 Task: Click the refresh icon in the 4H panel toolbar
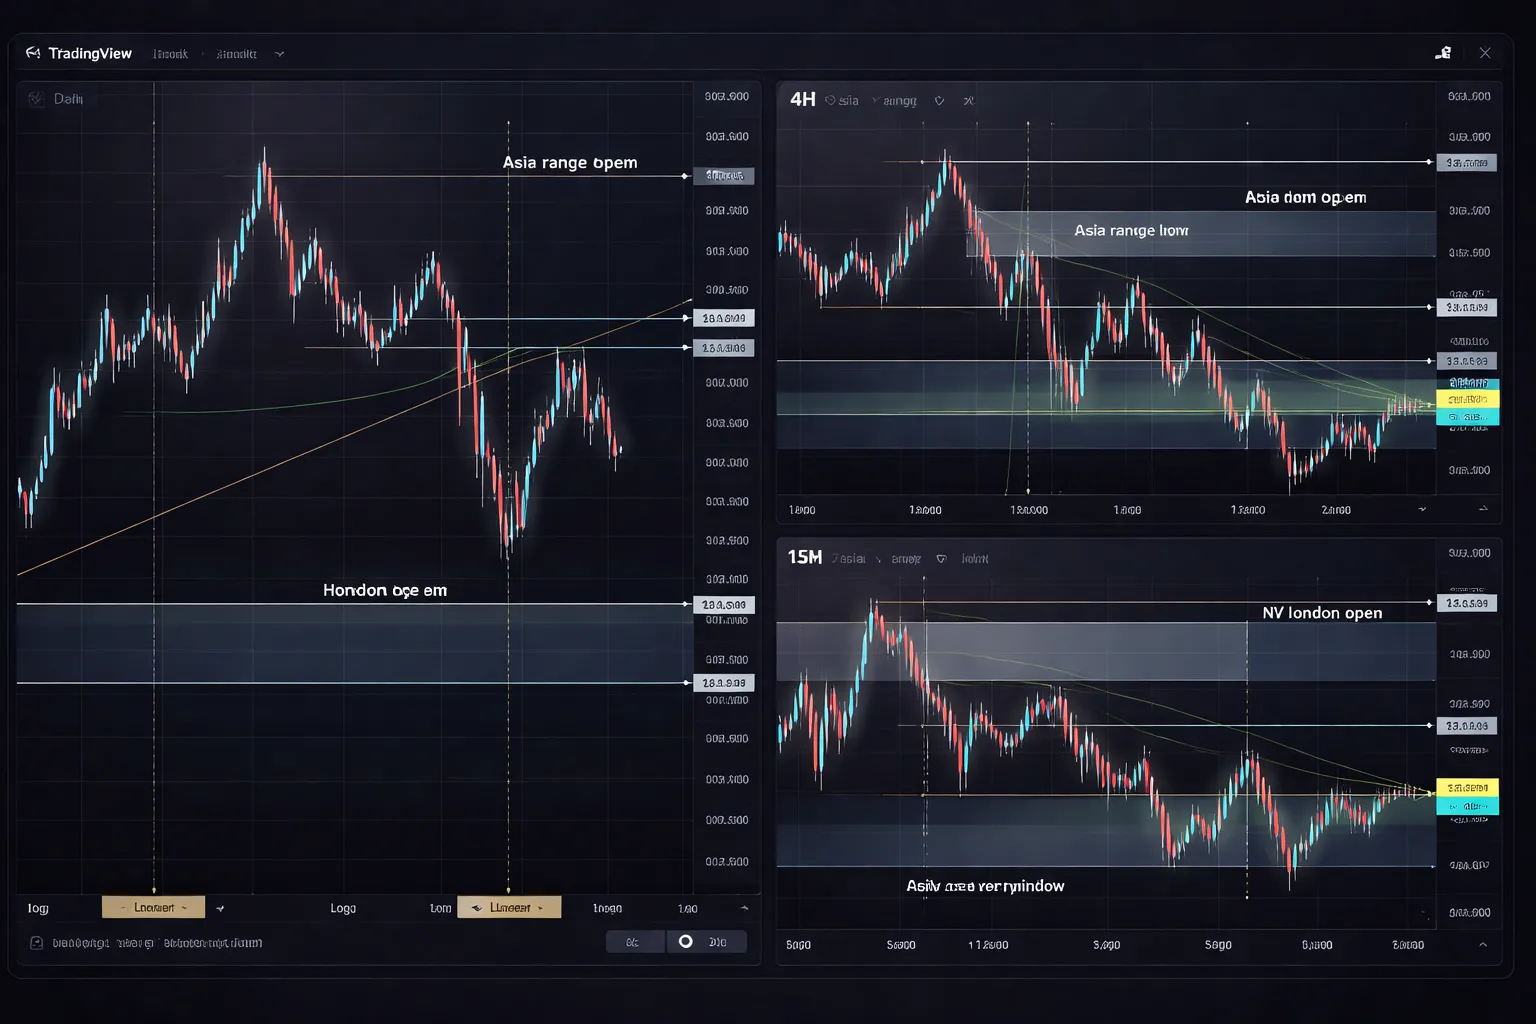[x=940, y=100]
